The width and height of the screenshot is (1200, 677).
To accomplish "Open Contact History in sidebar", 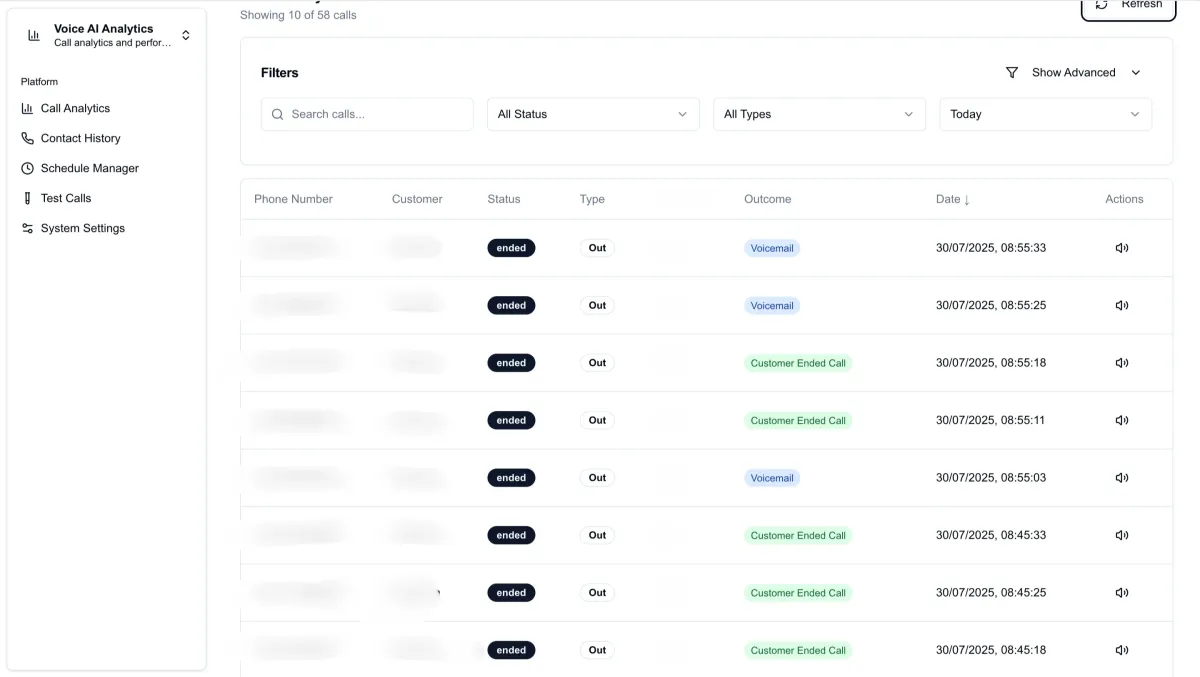I will (80, 138).
